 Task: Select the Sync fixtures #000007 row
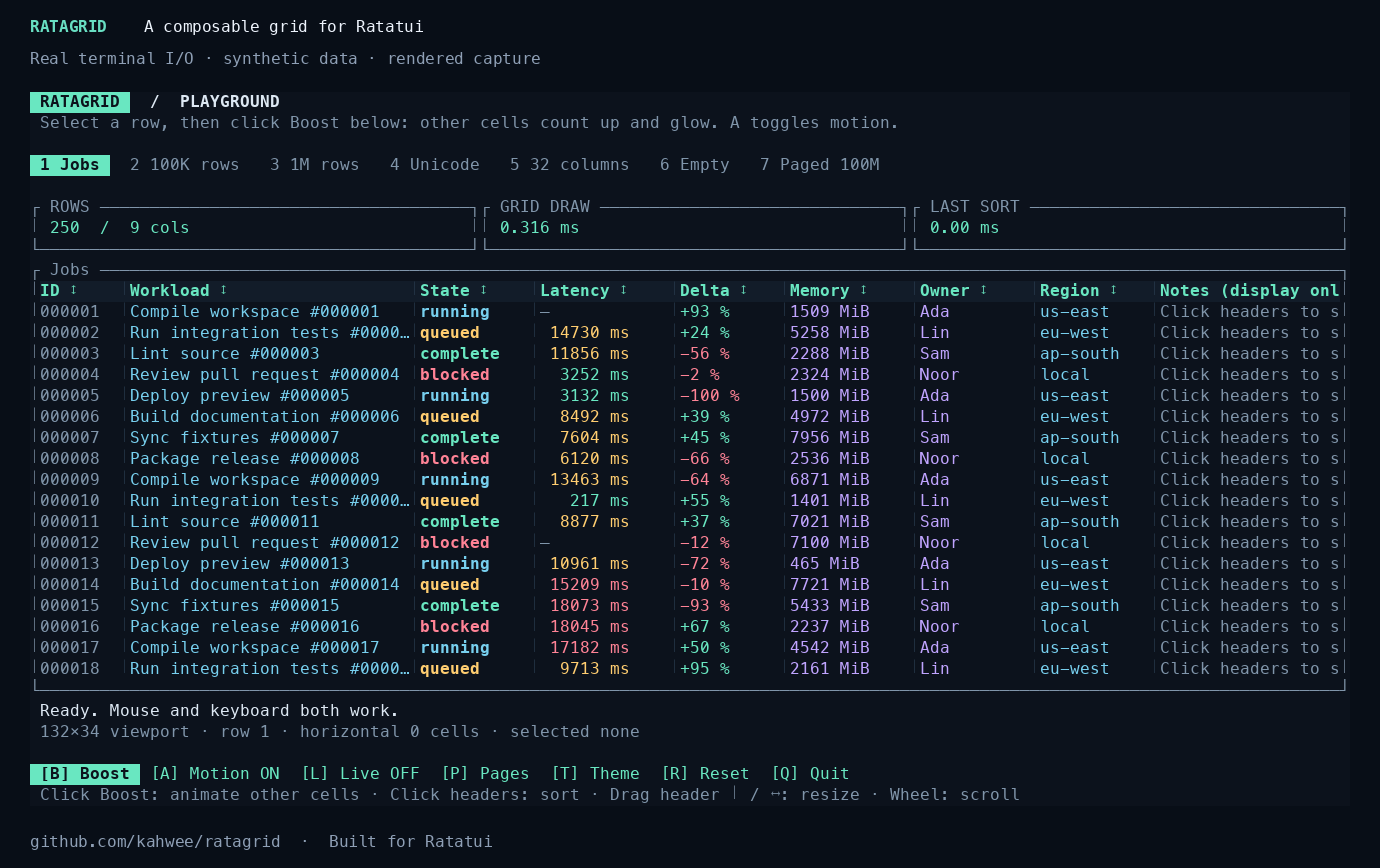pyautogui.click(x=690, y=437)
